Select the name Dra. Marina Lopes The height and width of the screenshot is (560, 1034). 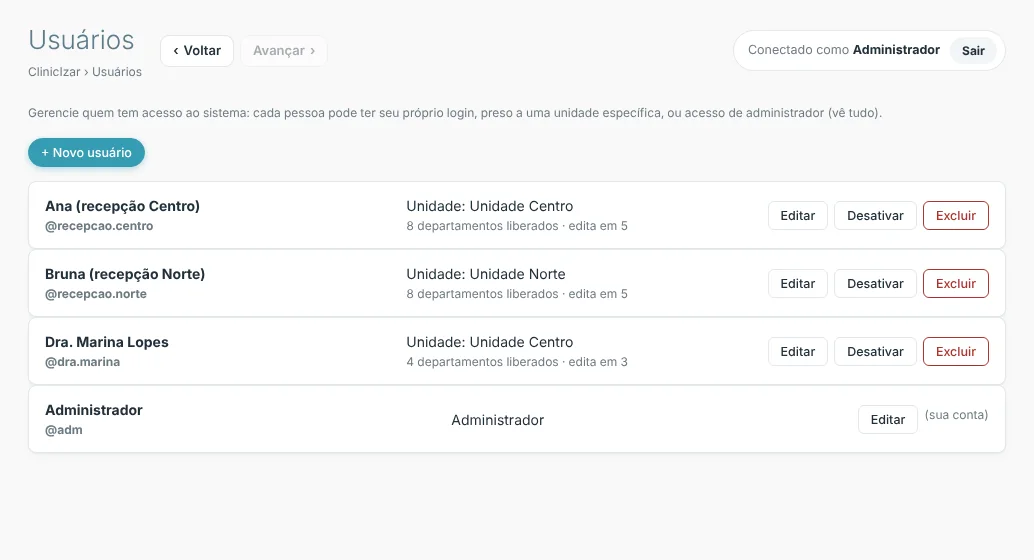tap(107, 342)
